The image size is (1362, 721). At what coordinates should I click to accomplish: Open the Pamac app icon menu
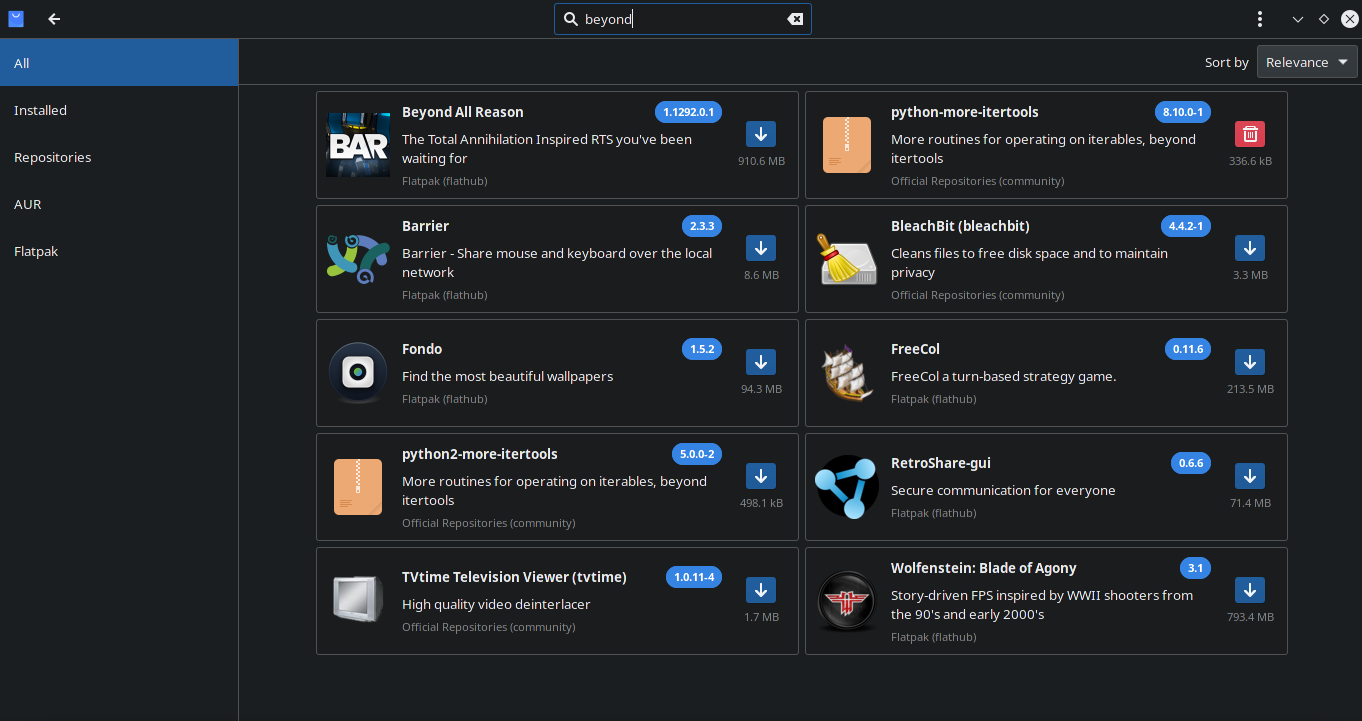pos(16,19)
